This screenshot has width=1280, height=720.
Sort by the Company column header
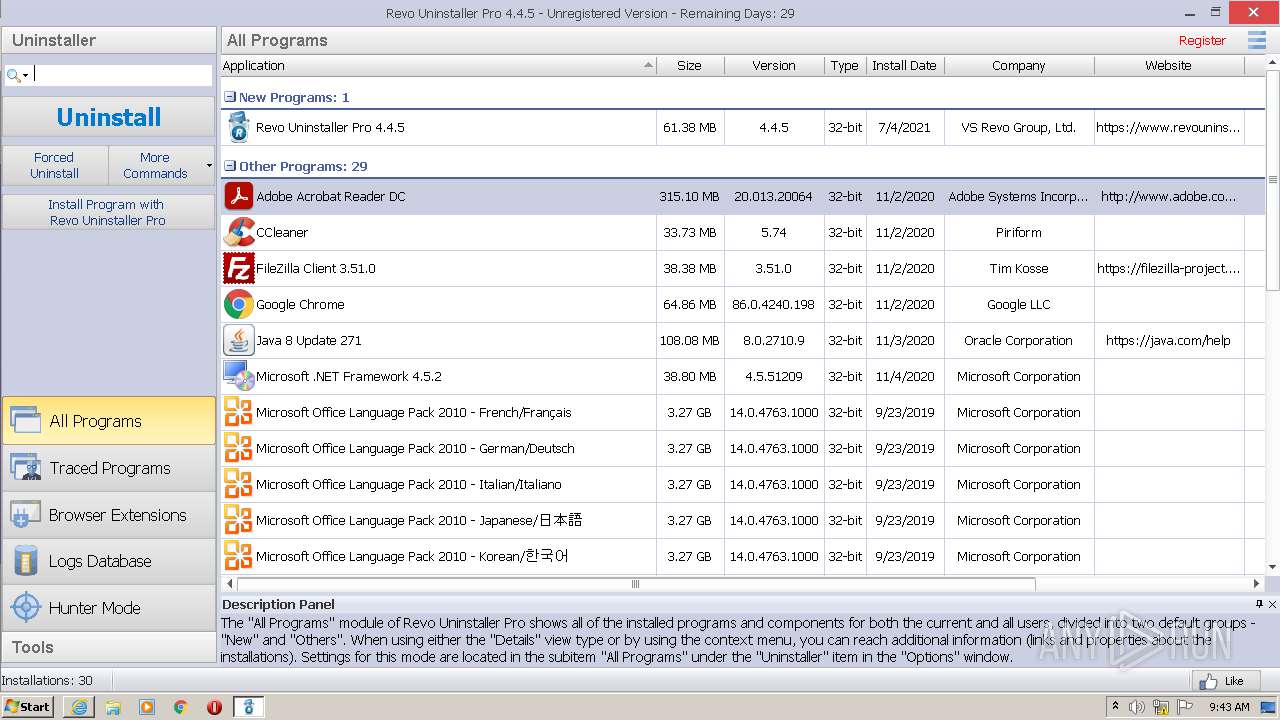click(1019, 65)
